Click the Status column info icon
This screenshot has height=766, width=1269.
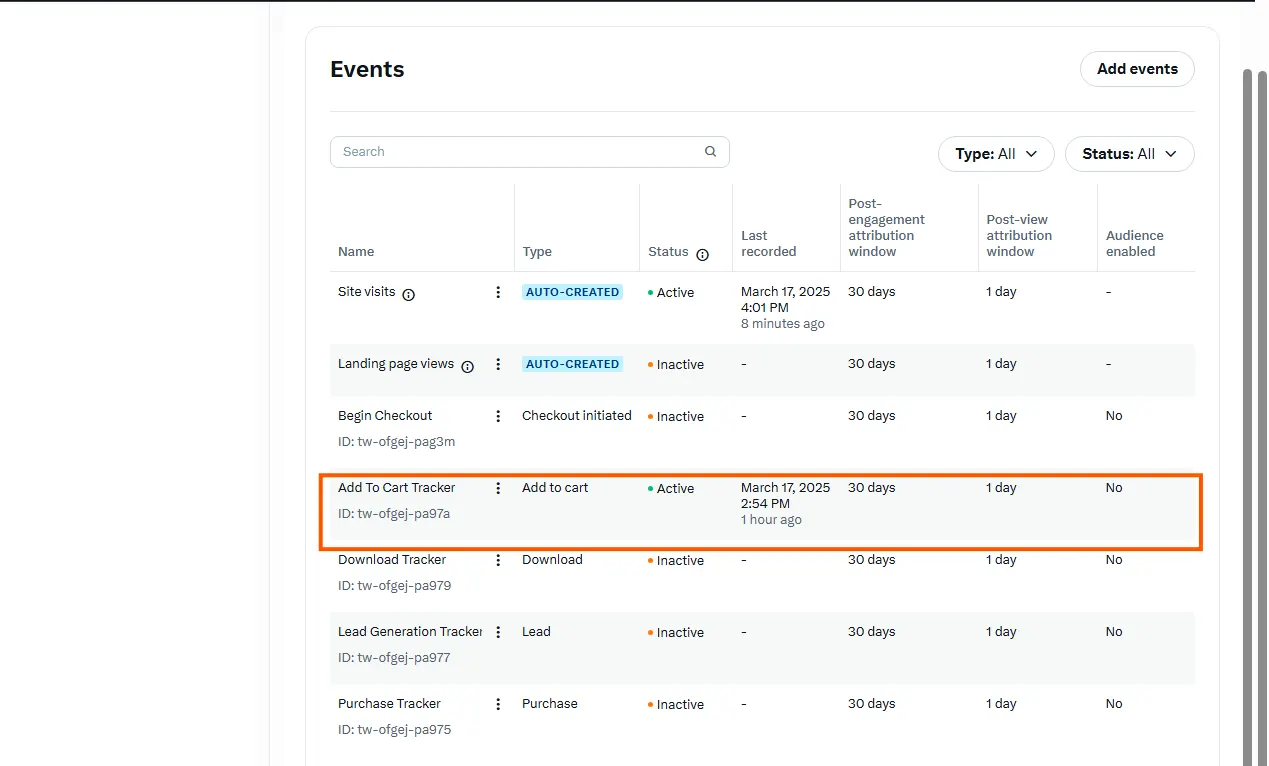(702, 254)
